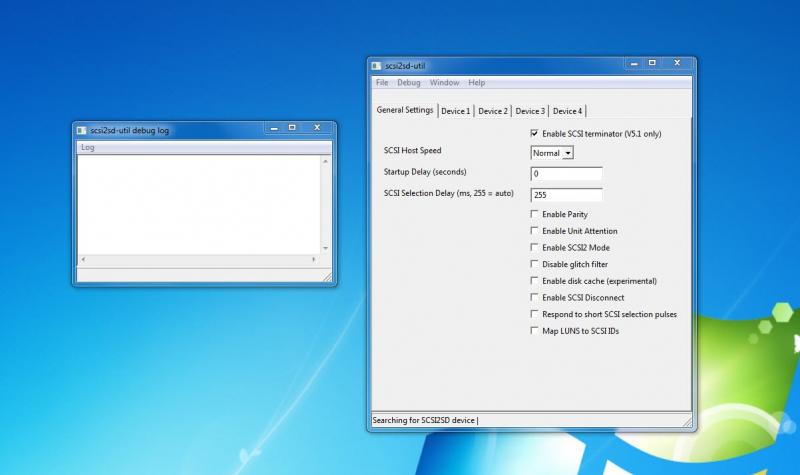Click debug log scroll left arrow

point(83,259)
